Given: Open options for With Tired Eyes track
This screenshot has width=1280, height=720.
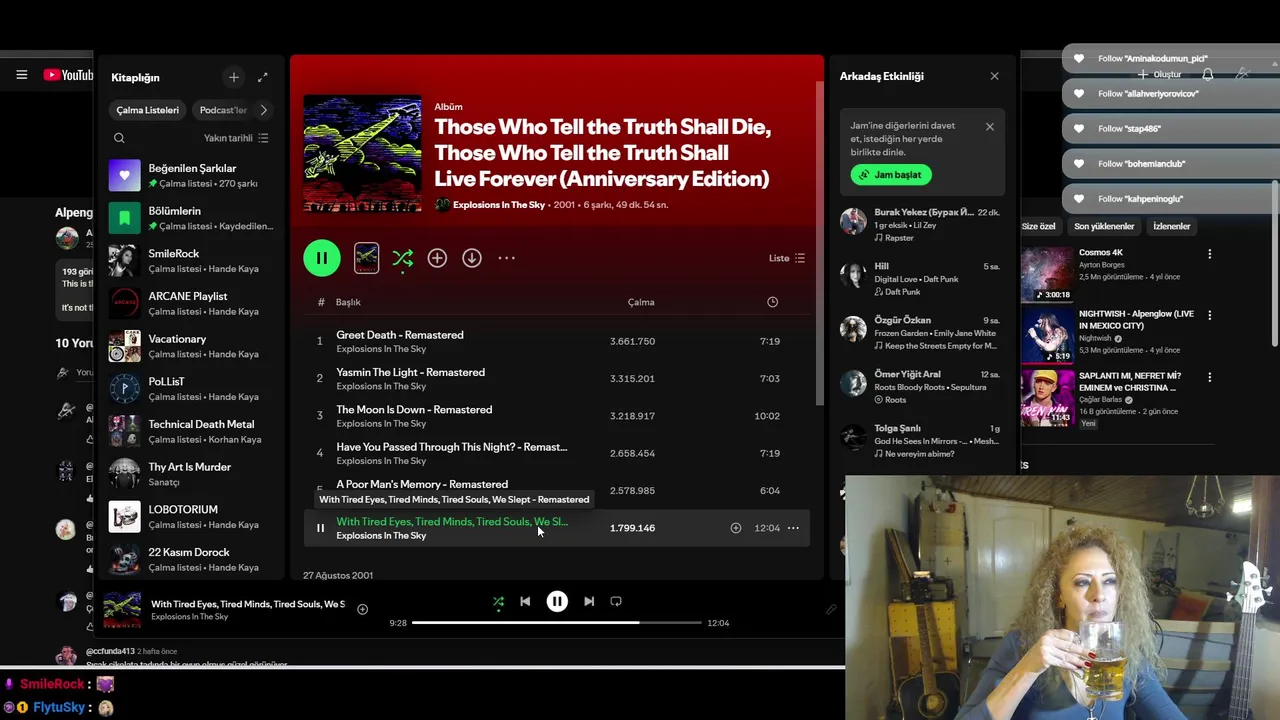Looking at the screenshot, I should click(793, 528).
